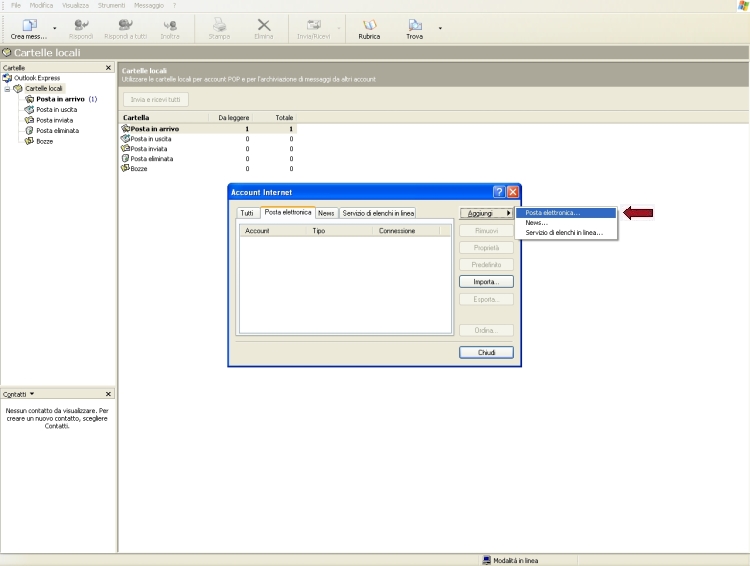Click the Importa... button
750x566 pixels.
tap(486, 282)
